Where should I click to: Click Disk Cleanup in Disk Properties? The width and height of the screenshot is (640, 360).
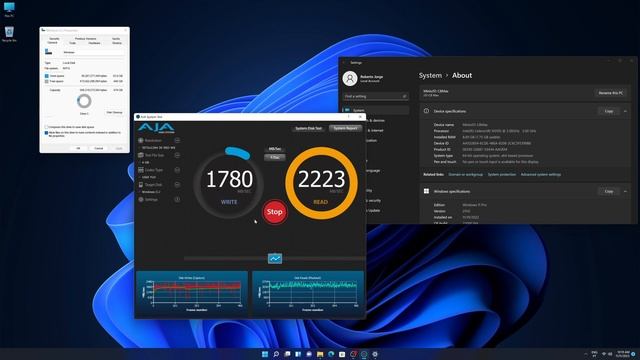[x=114, y=112]
